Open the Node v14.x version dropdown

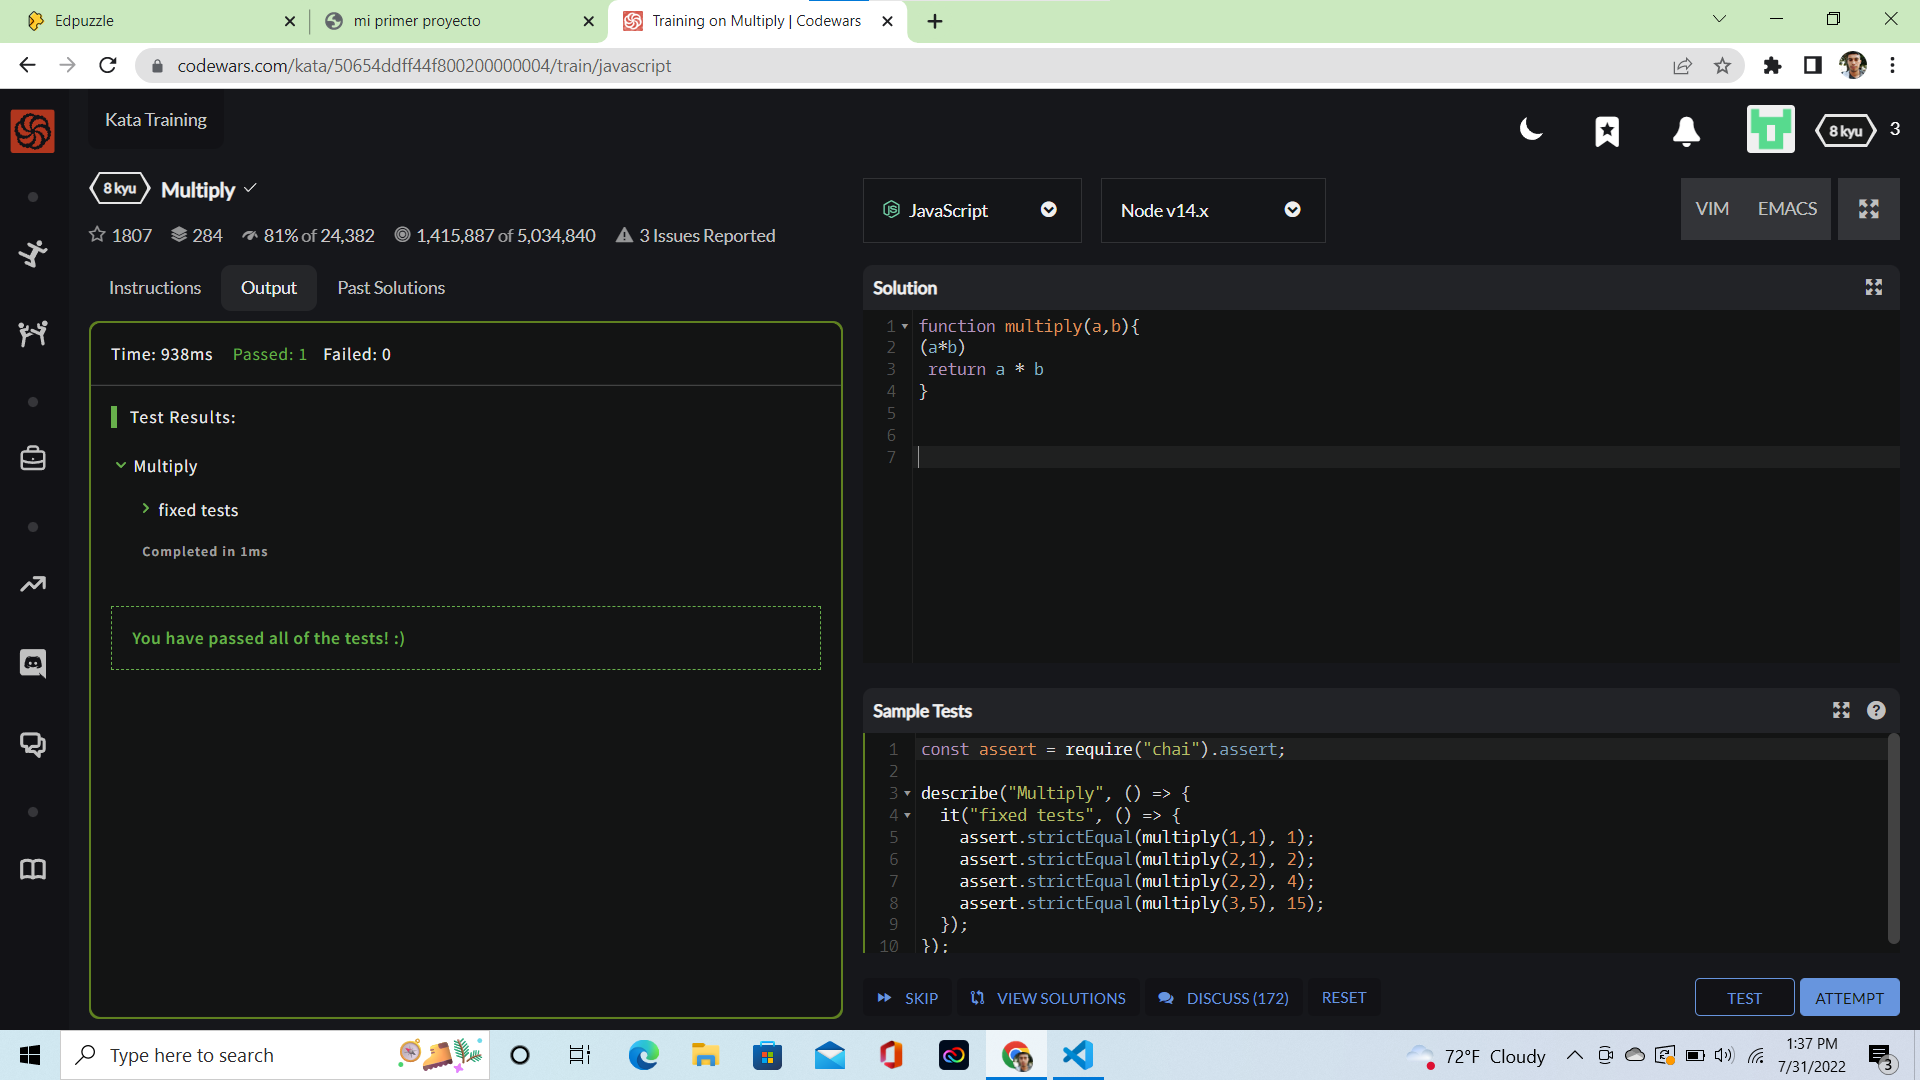tap(1291, 210)
